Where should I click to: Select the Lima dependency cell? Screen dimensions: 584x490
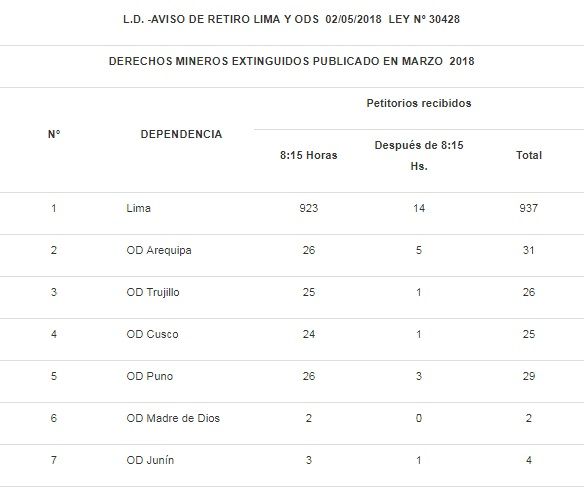coord(139,208)
